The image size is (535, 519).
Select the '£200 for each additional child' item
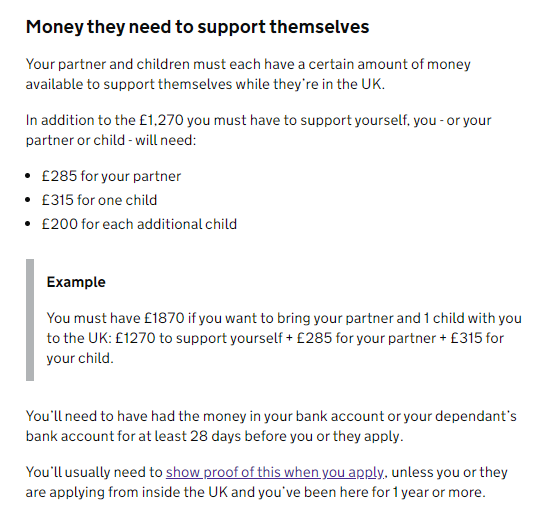139,224
